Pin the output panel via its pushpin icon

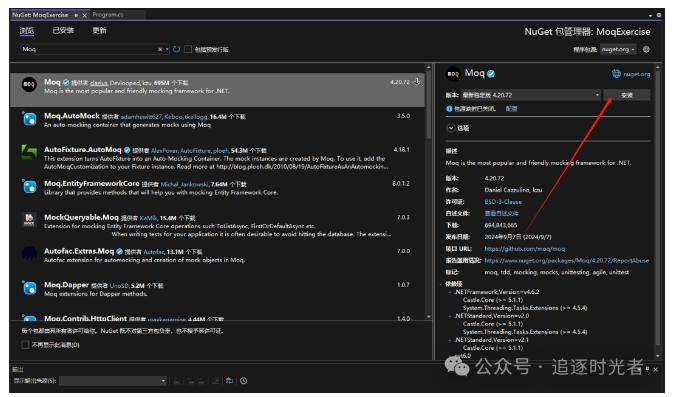coord(647,369)
